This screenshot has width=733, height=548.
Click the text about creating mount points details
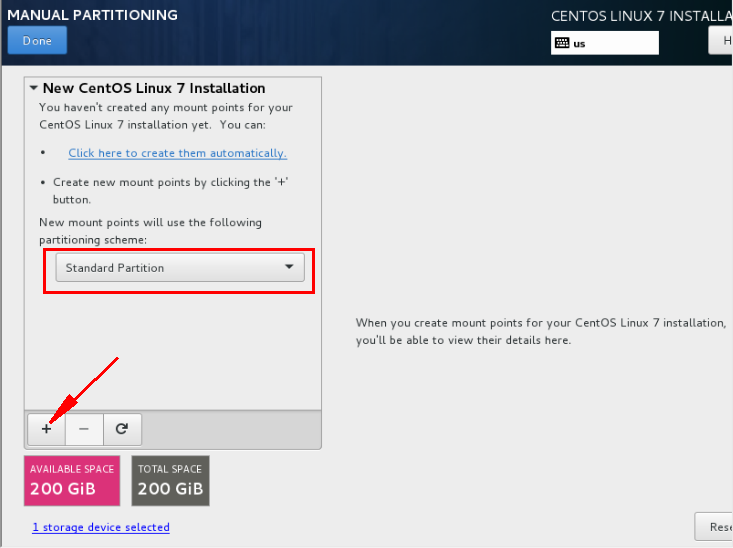(541, 332)
